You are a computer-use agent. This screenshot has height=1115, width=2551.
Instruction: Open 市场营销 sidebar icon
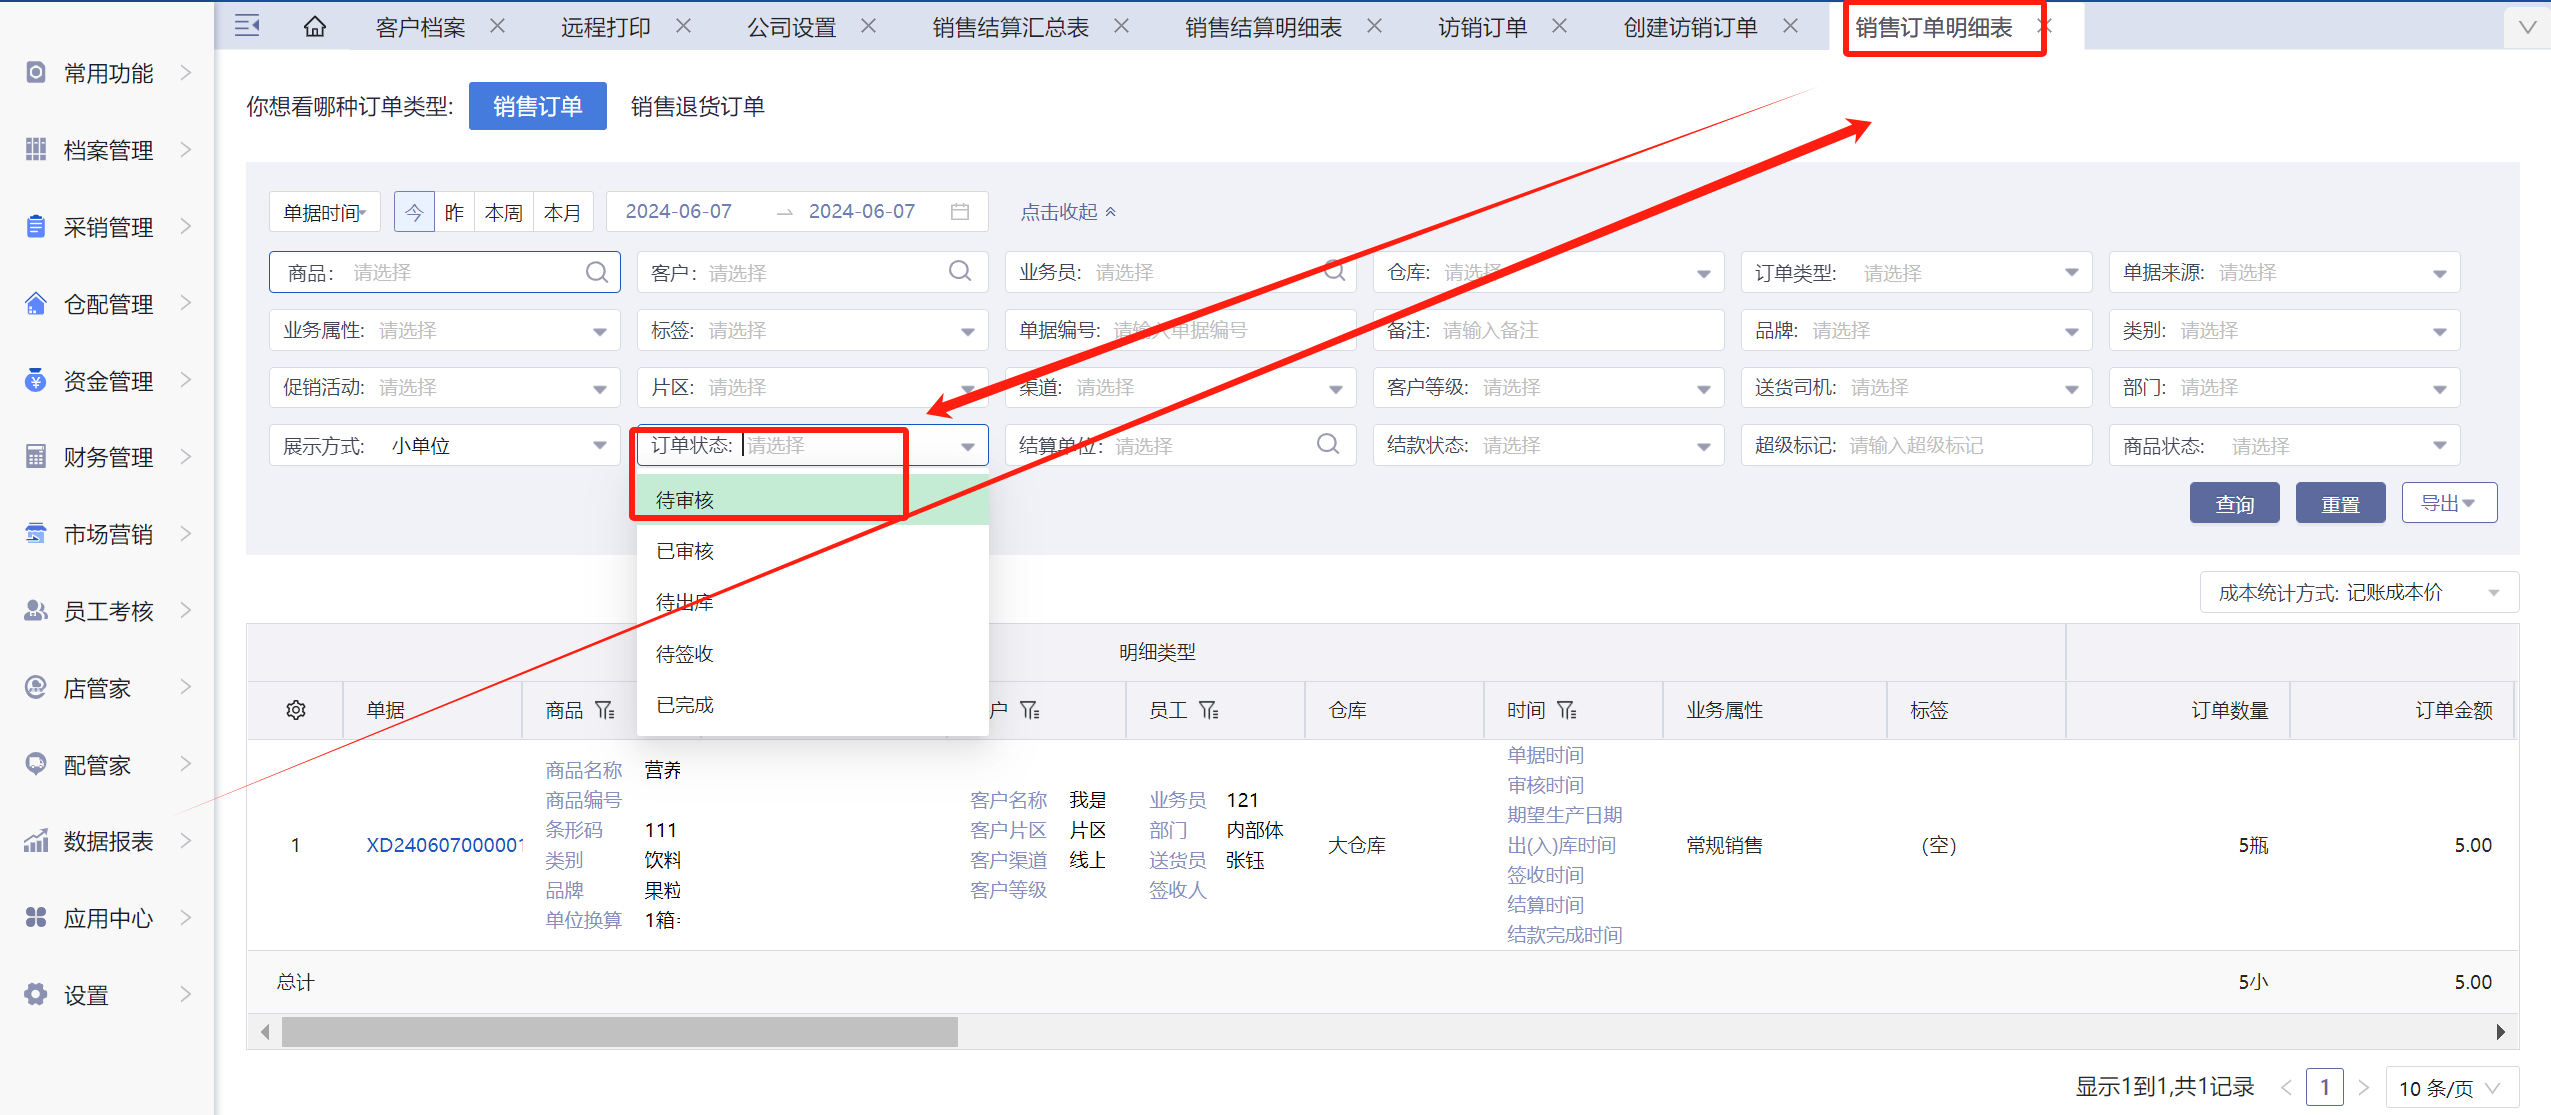tap(36, 534)
